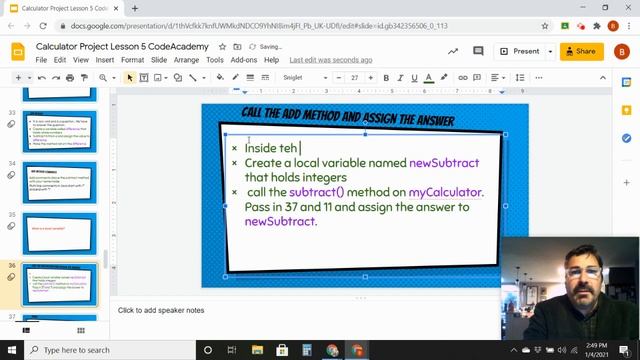Open the fill color picker
Screen dimensions: 640x360
[x=220, y=77]
